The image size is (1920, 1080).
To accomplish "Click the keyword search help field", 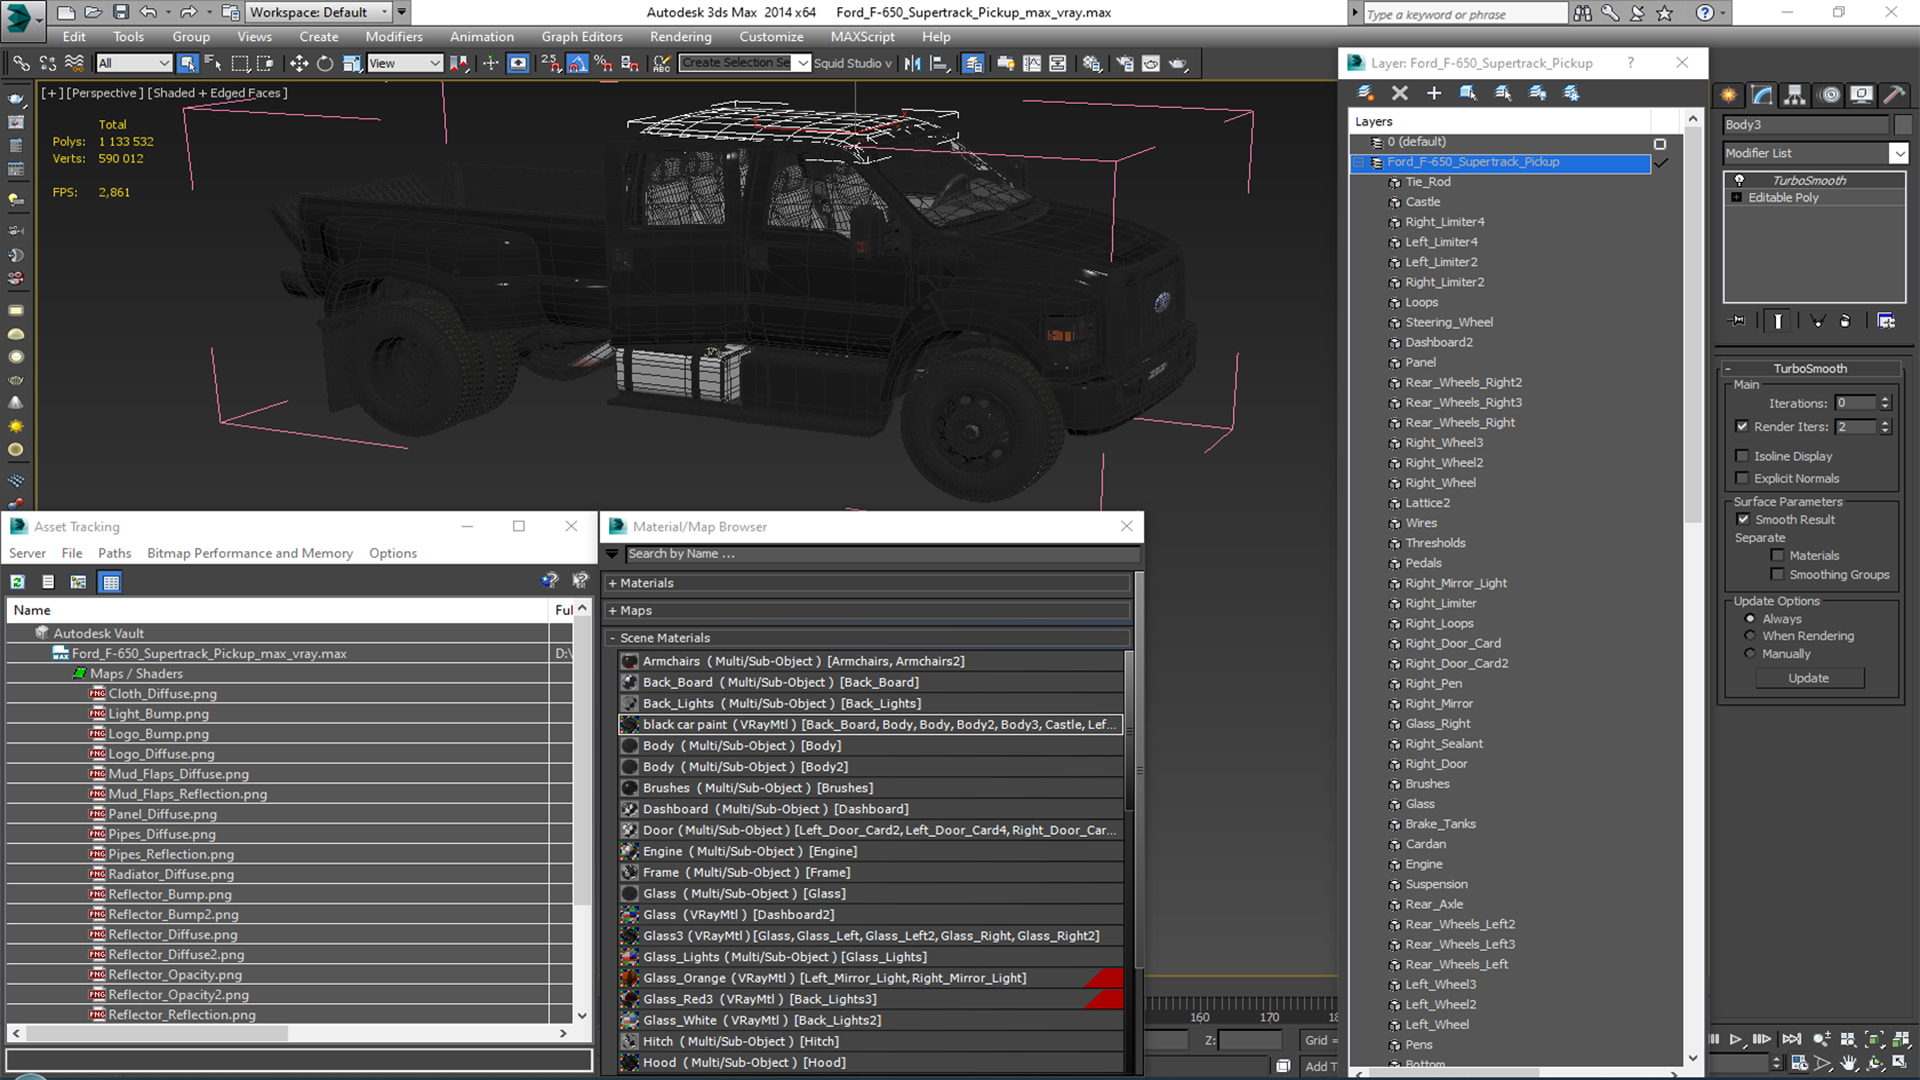I will click(x=1465, y=13).
